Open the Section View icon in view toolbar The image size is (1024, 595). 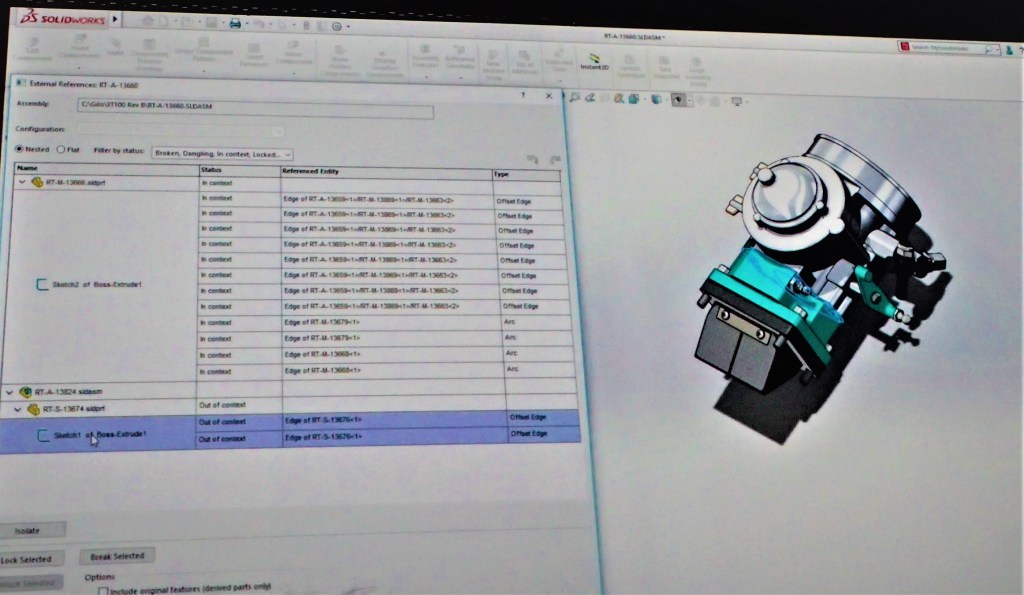[620, 98]
